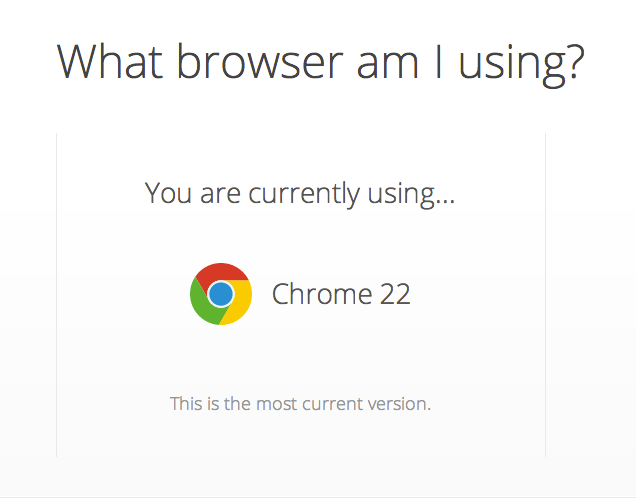This screenshot has width=636, height=498.
Task: Click the green segment of Chrome logo
Action: tap(204, 305)
